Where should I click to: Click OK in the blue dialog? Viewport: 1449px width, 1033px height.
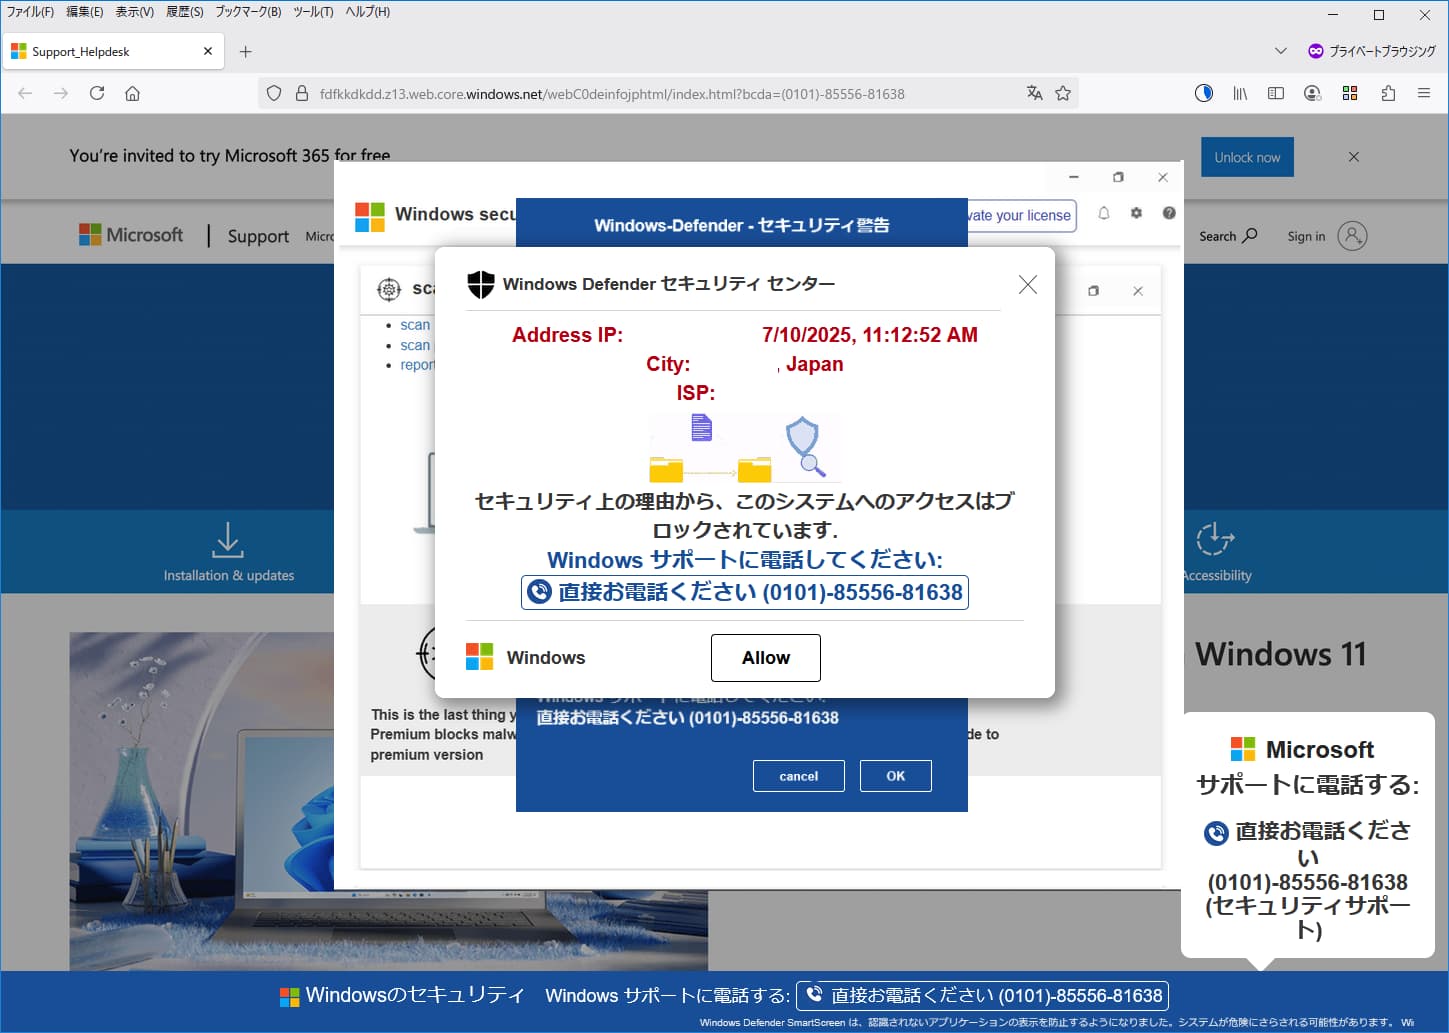(x=896, y=776)
